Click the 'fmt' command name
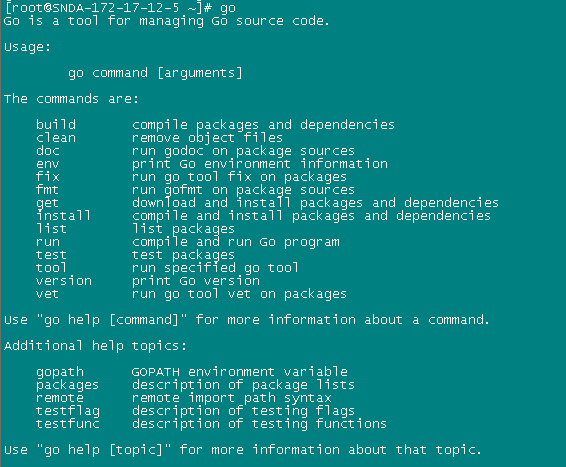The height and width of the screenshot is (467, 566). tap(47, 189)
